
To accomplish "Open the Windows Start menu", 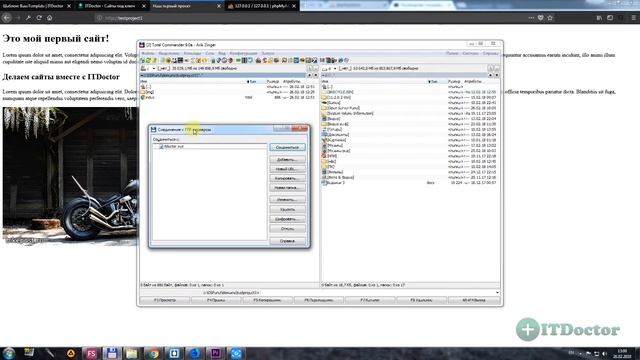I will [x=9, y=353].
